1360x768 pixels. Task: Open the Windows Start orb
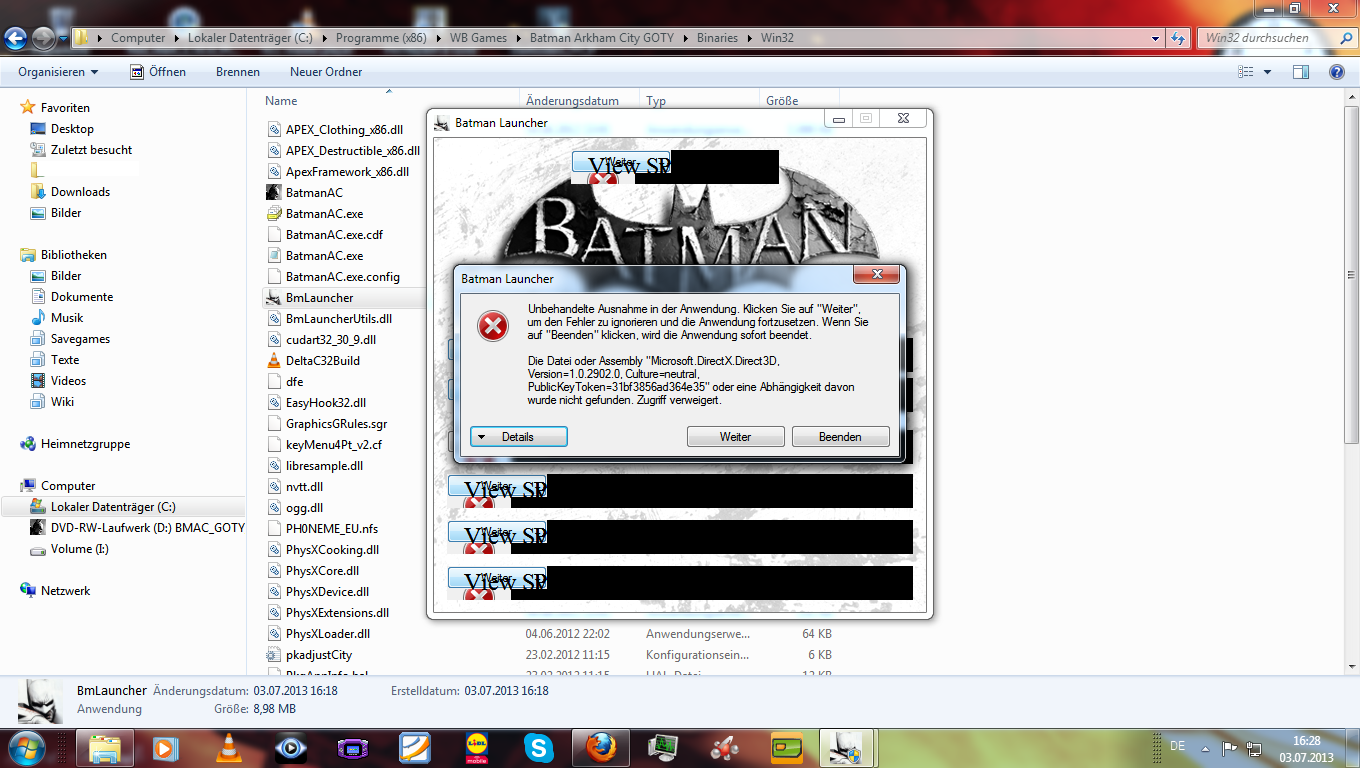26,746
